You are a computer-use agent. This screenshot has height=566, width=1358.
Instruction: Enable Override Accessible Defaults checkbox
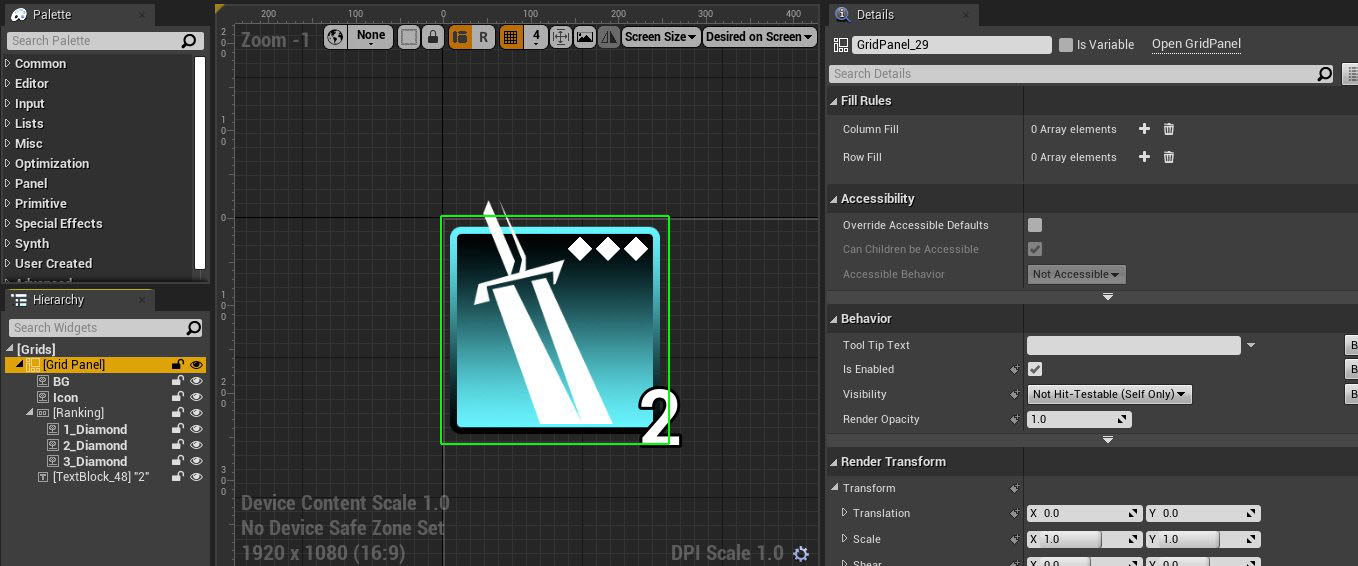point(1035,225)
